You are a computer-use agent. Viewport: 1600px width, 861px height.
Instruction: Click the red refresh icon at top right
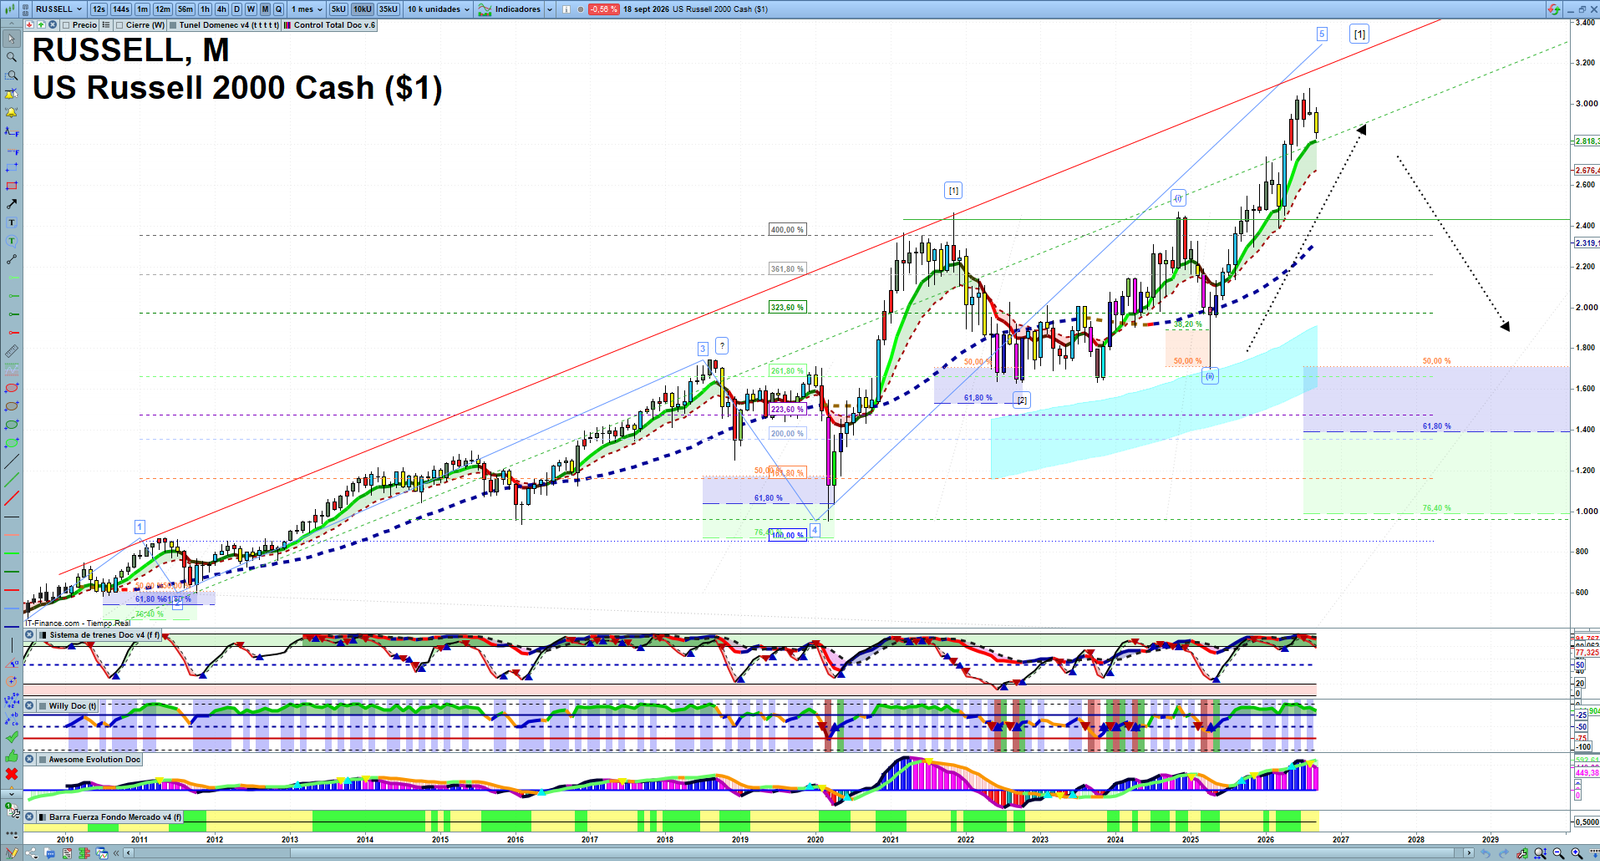(1553, 9)
